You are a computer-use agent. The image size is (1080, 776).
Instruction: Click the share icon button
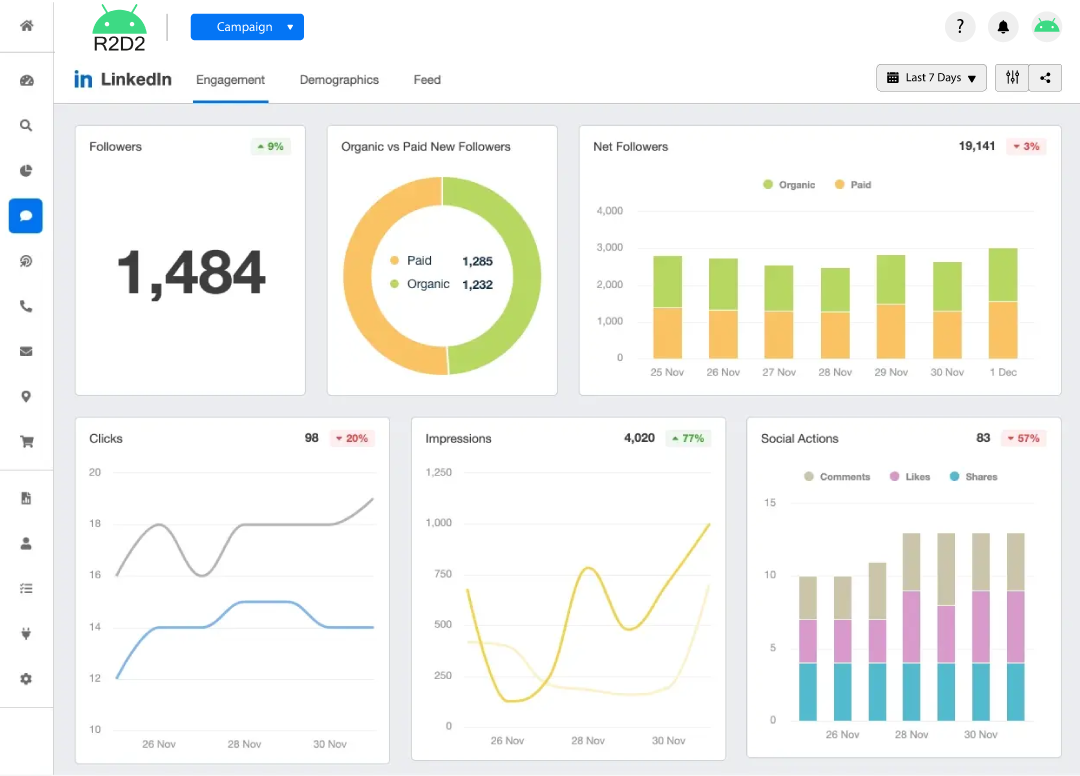(x=1045, y=78)
